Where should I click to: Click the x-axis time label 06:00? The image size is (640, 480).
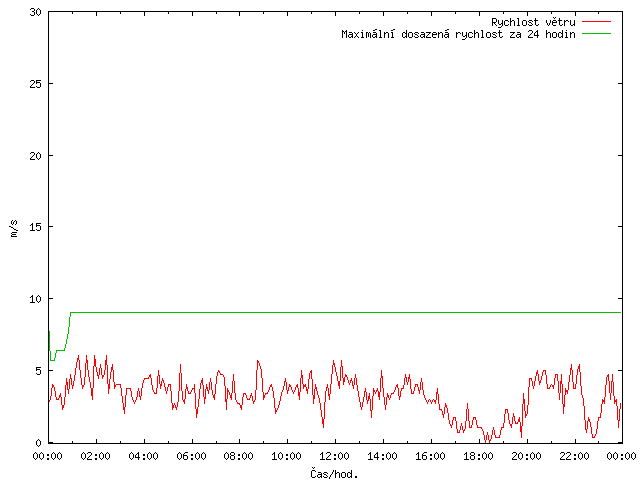point(191,456)
